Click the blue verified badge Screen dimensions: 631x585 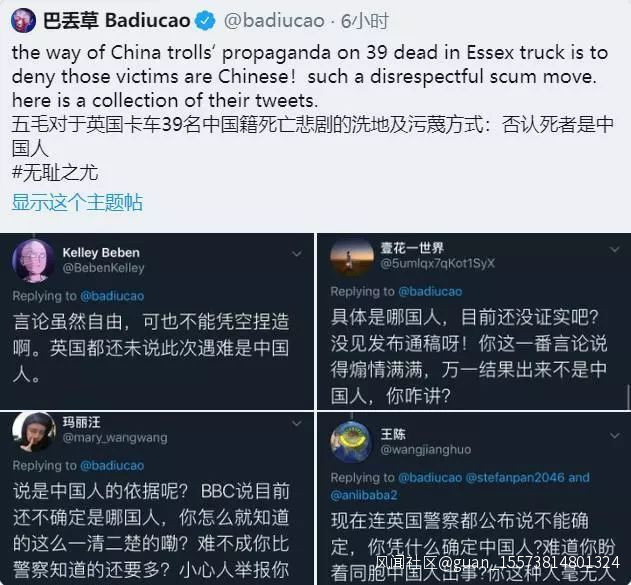[205, 21]
